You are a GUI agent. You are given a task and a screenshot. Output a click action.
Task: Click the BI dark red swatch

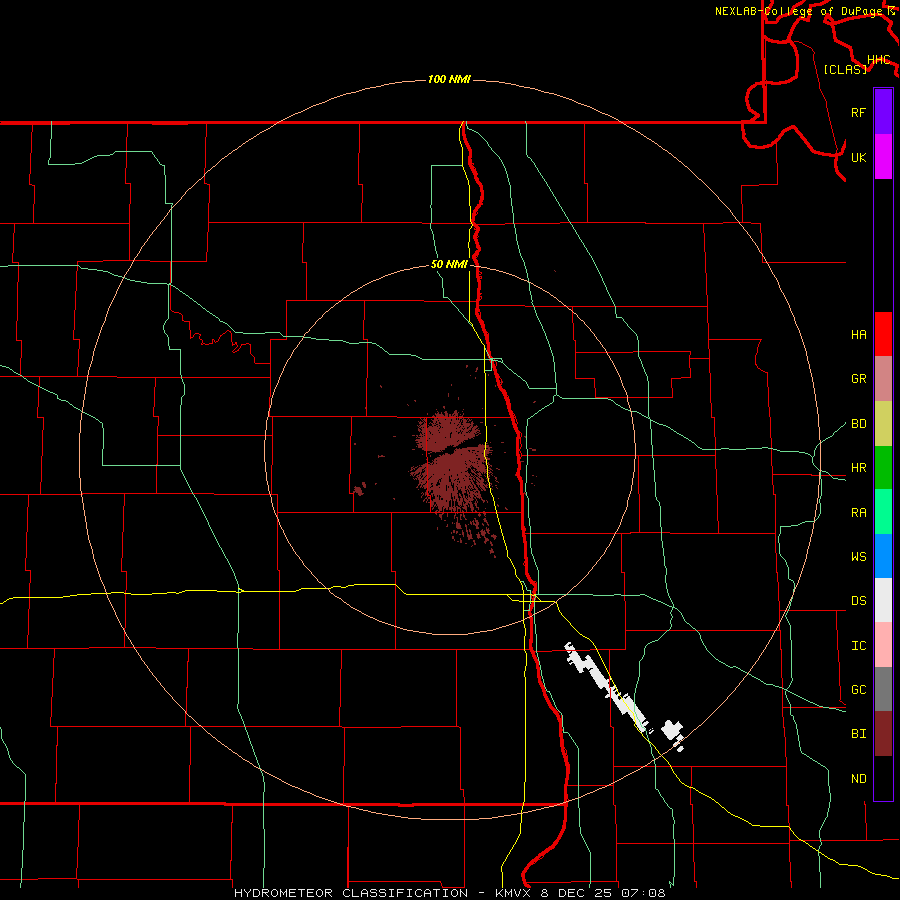tap(883, 734)
